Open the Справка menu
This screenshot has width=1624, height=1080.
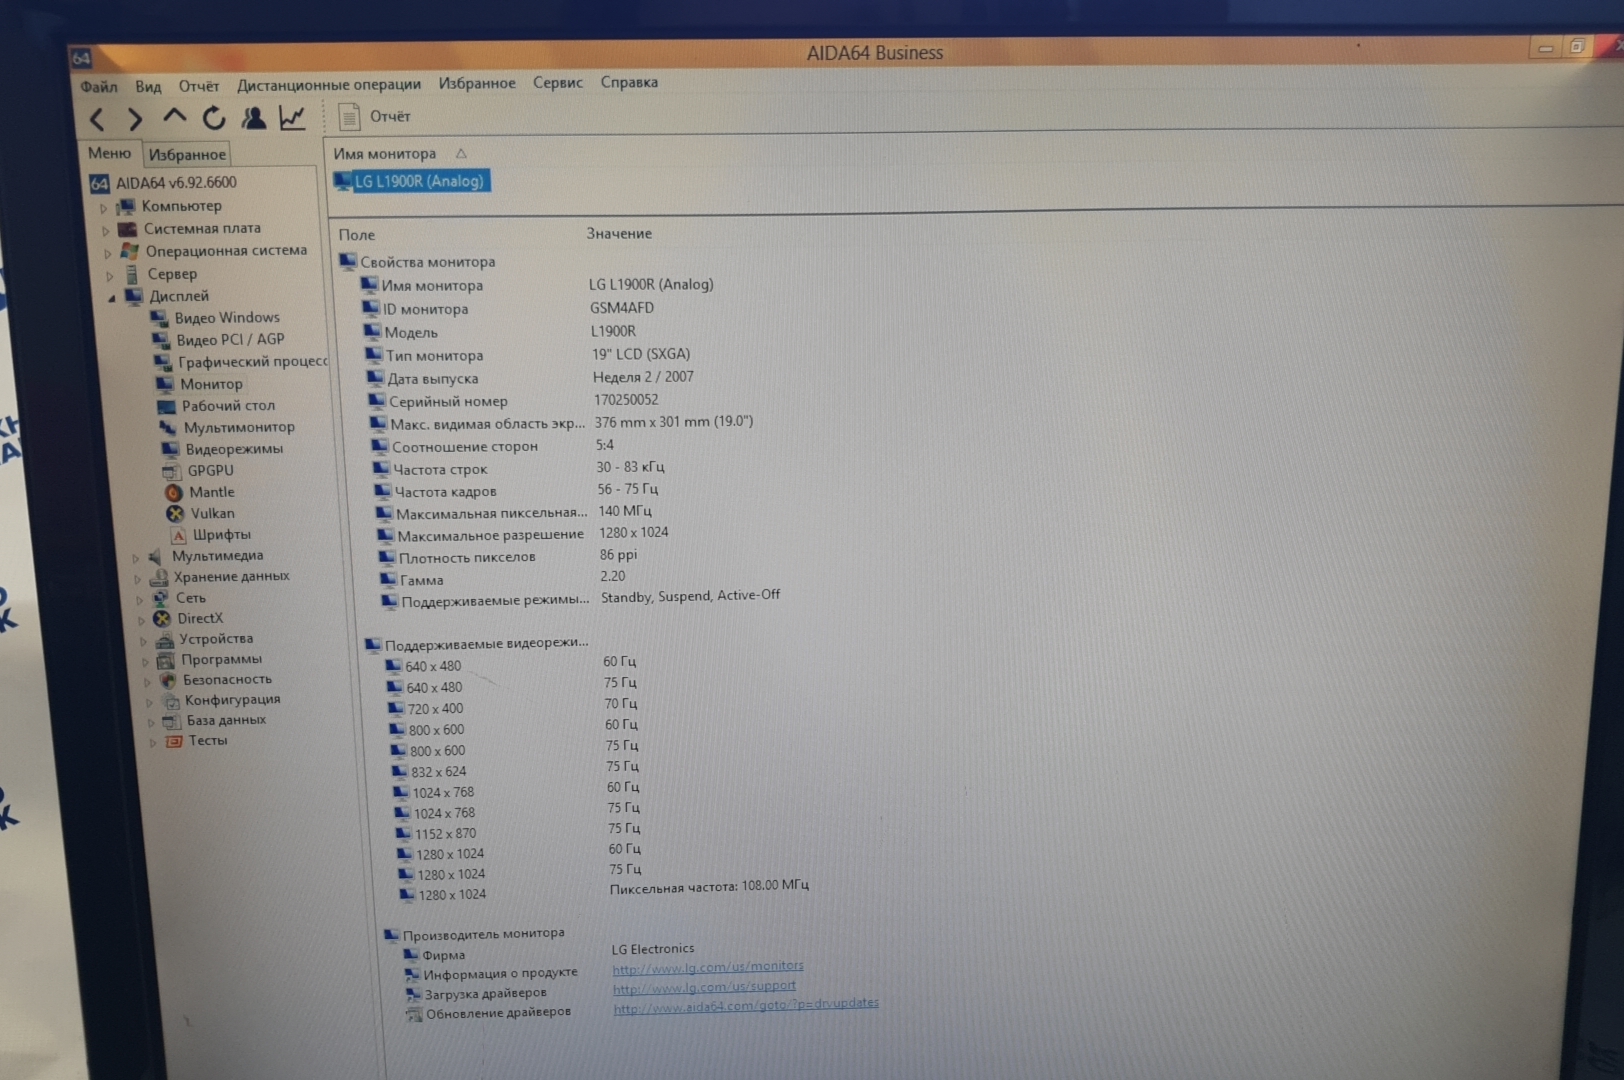coord(629,82)
